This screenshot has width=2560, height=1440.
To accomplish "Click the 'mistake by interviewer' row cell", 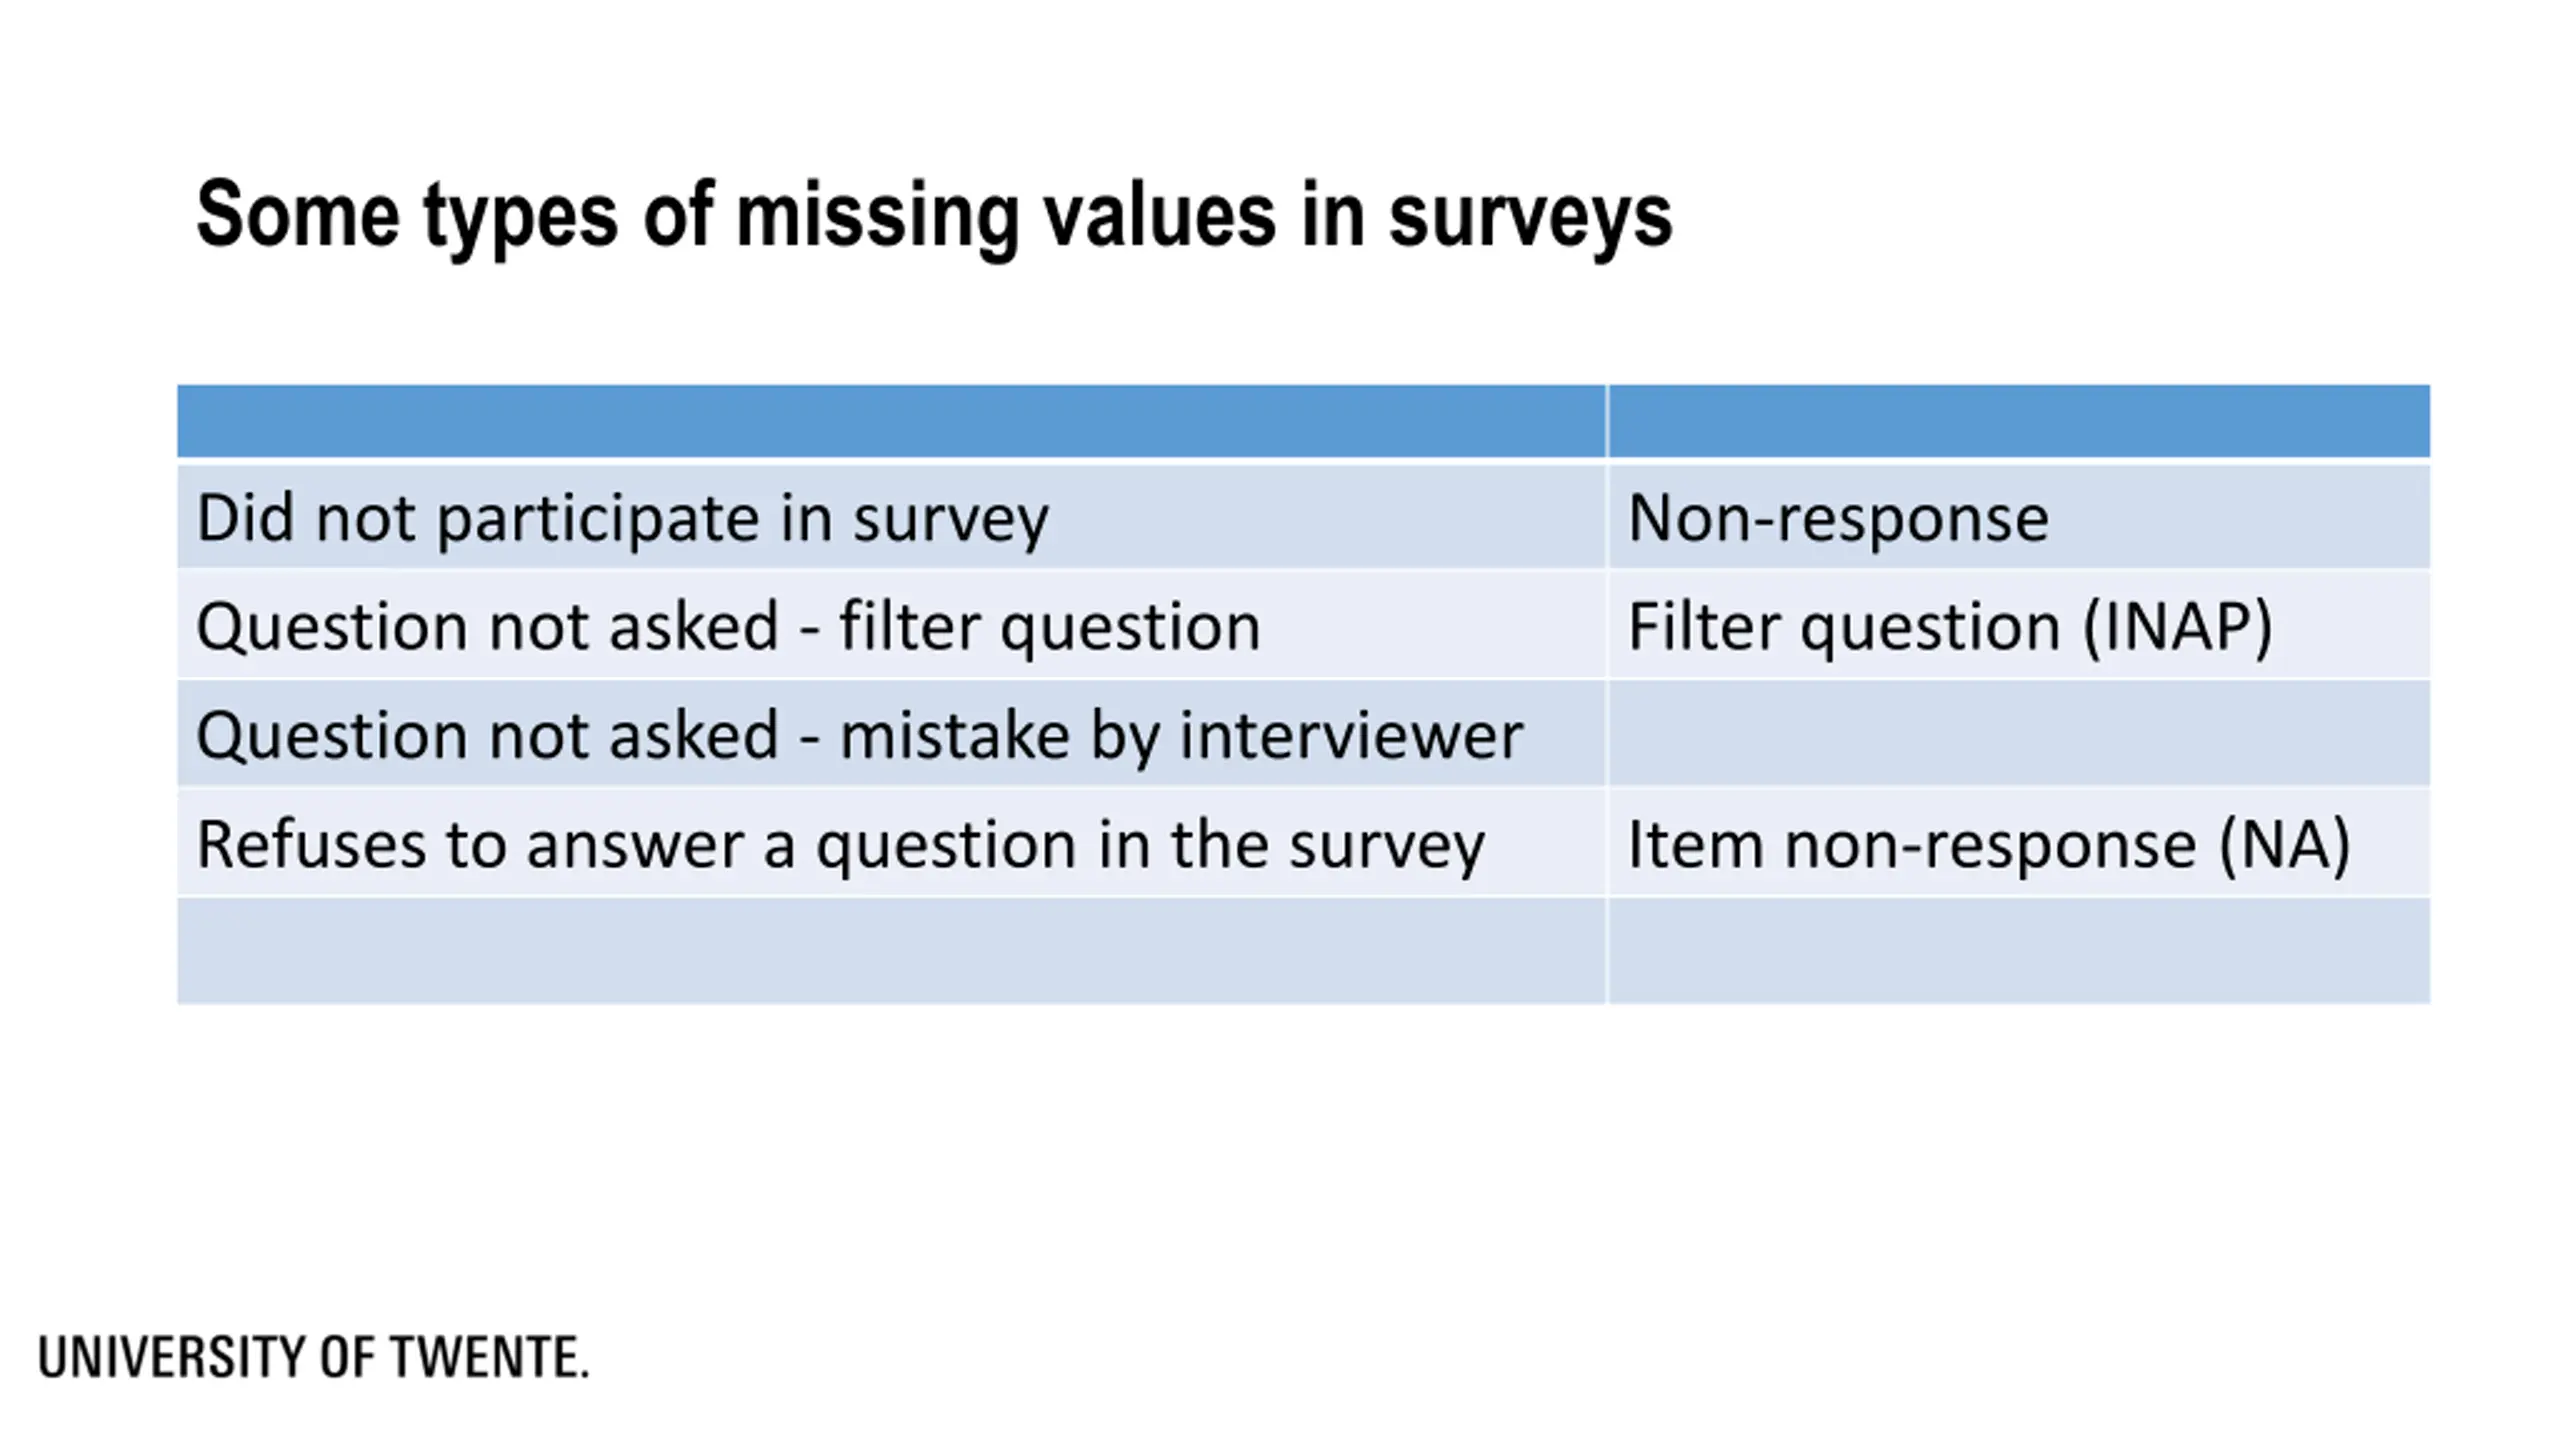I will (891, 734).
